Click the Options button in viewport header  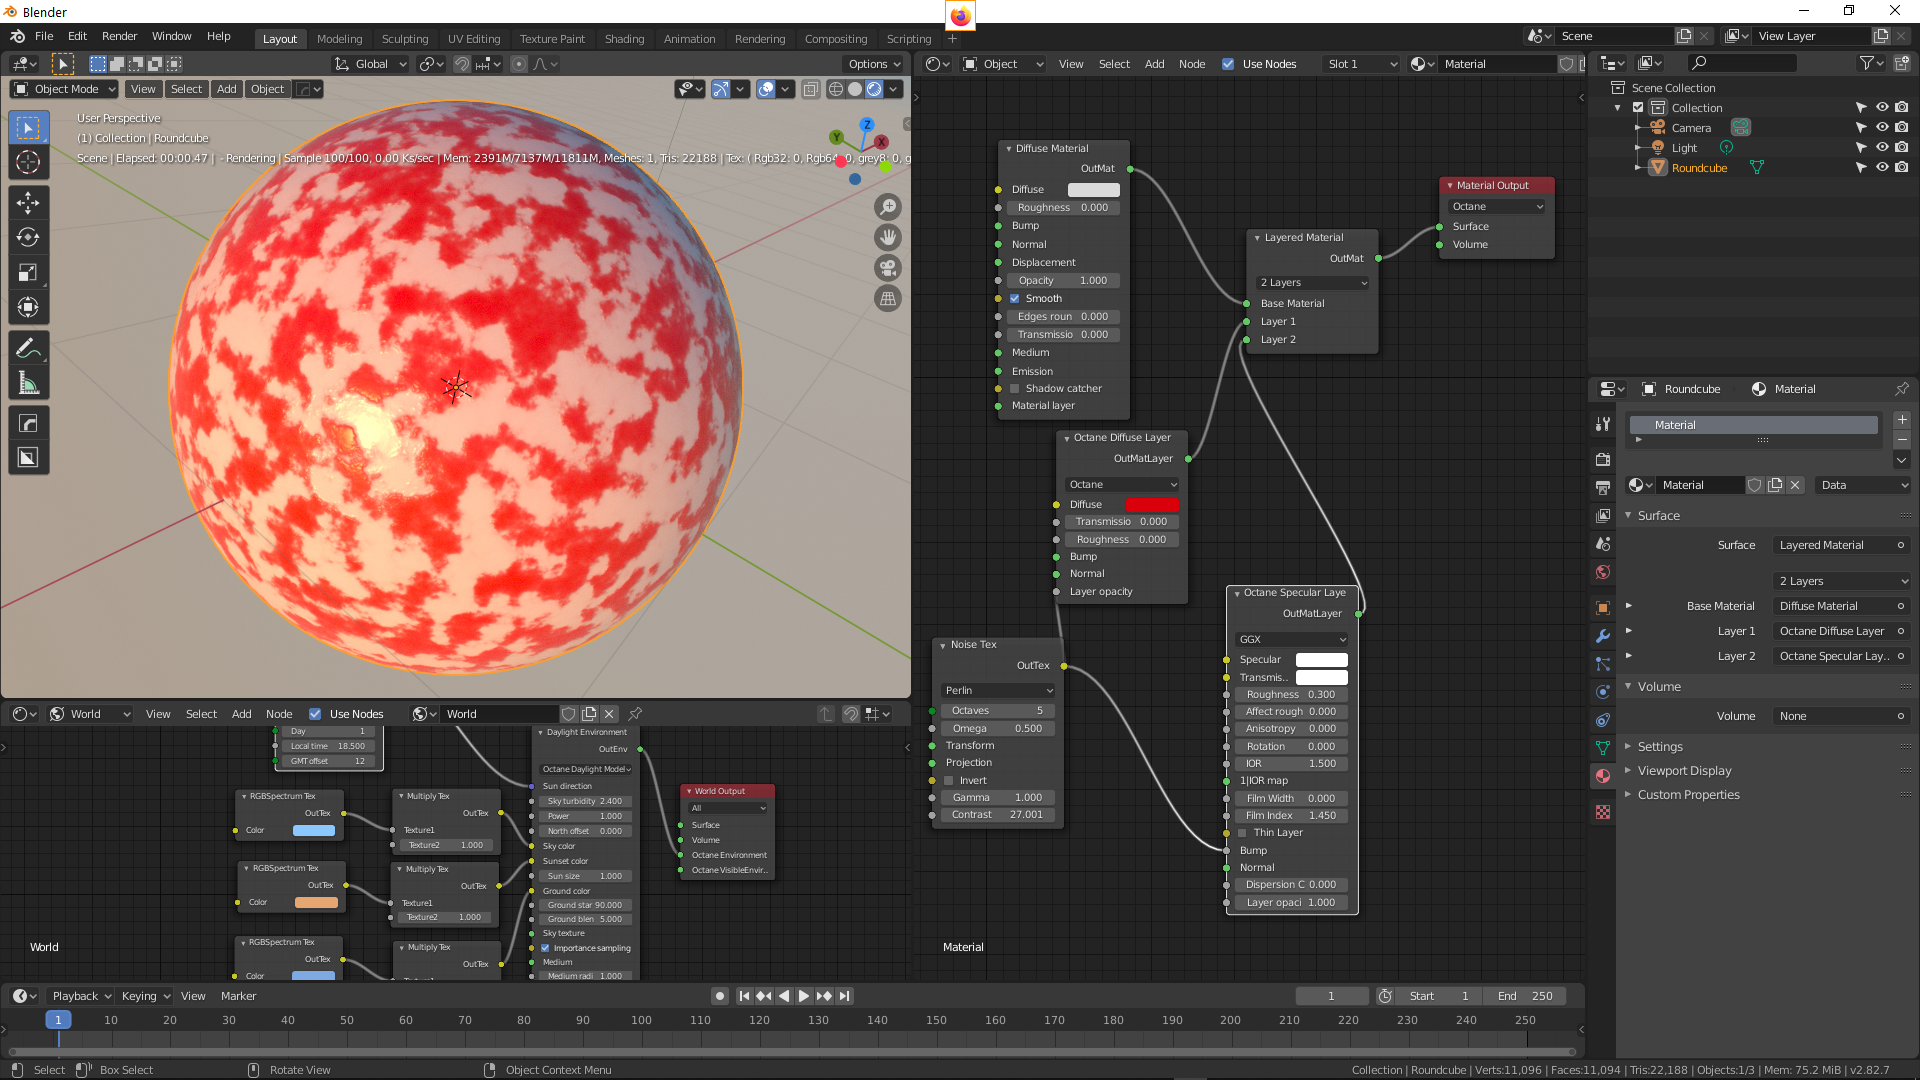tap(873, 64)
